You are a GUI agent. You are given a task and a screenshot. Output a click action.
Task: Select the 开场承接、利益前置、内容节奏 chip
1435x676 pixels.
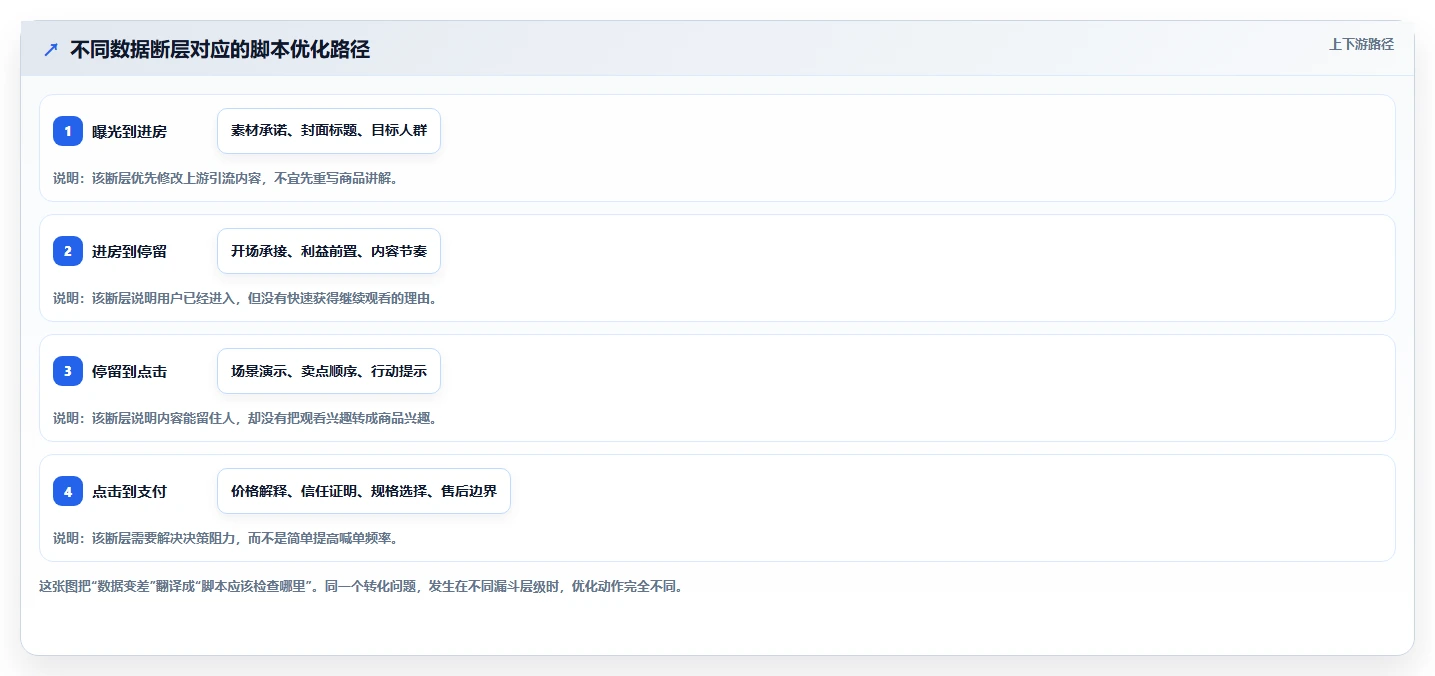click(329, 251)
